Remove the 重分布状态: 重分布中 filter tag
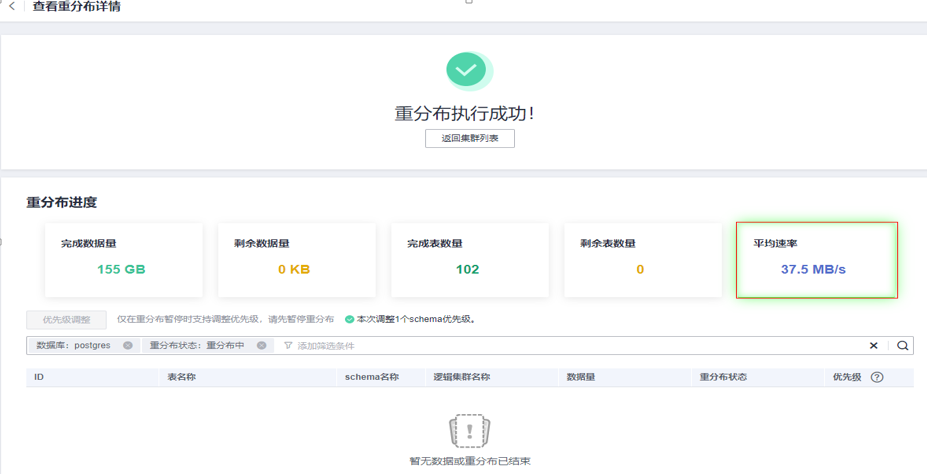927x474 pixels. click(x=261, y=346)
